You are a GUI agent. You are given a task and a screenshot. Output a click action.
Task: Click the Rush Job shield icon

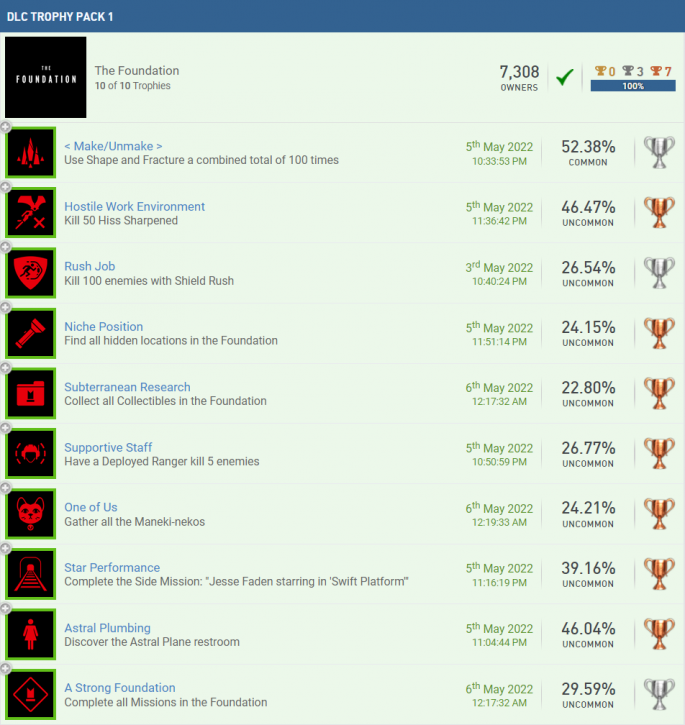[x=31, y=273]
